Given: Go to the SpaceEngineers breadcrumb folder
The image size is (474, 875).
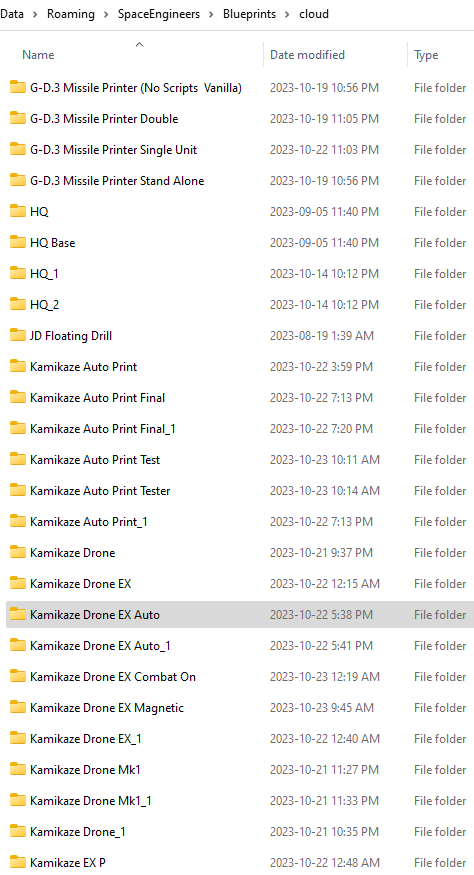Looking at the screenshot, I should pos(159,14).
